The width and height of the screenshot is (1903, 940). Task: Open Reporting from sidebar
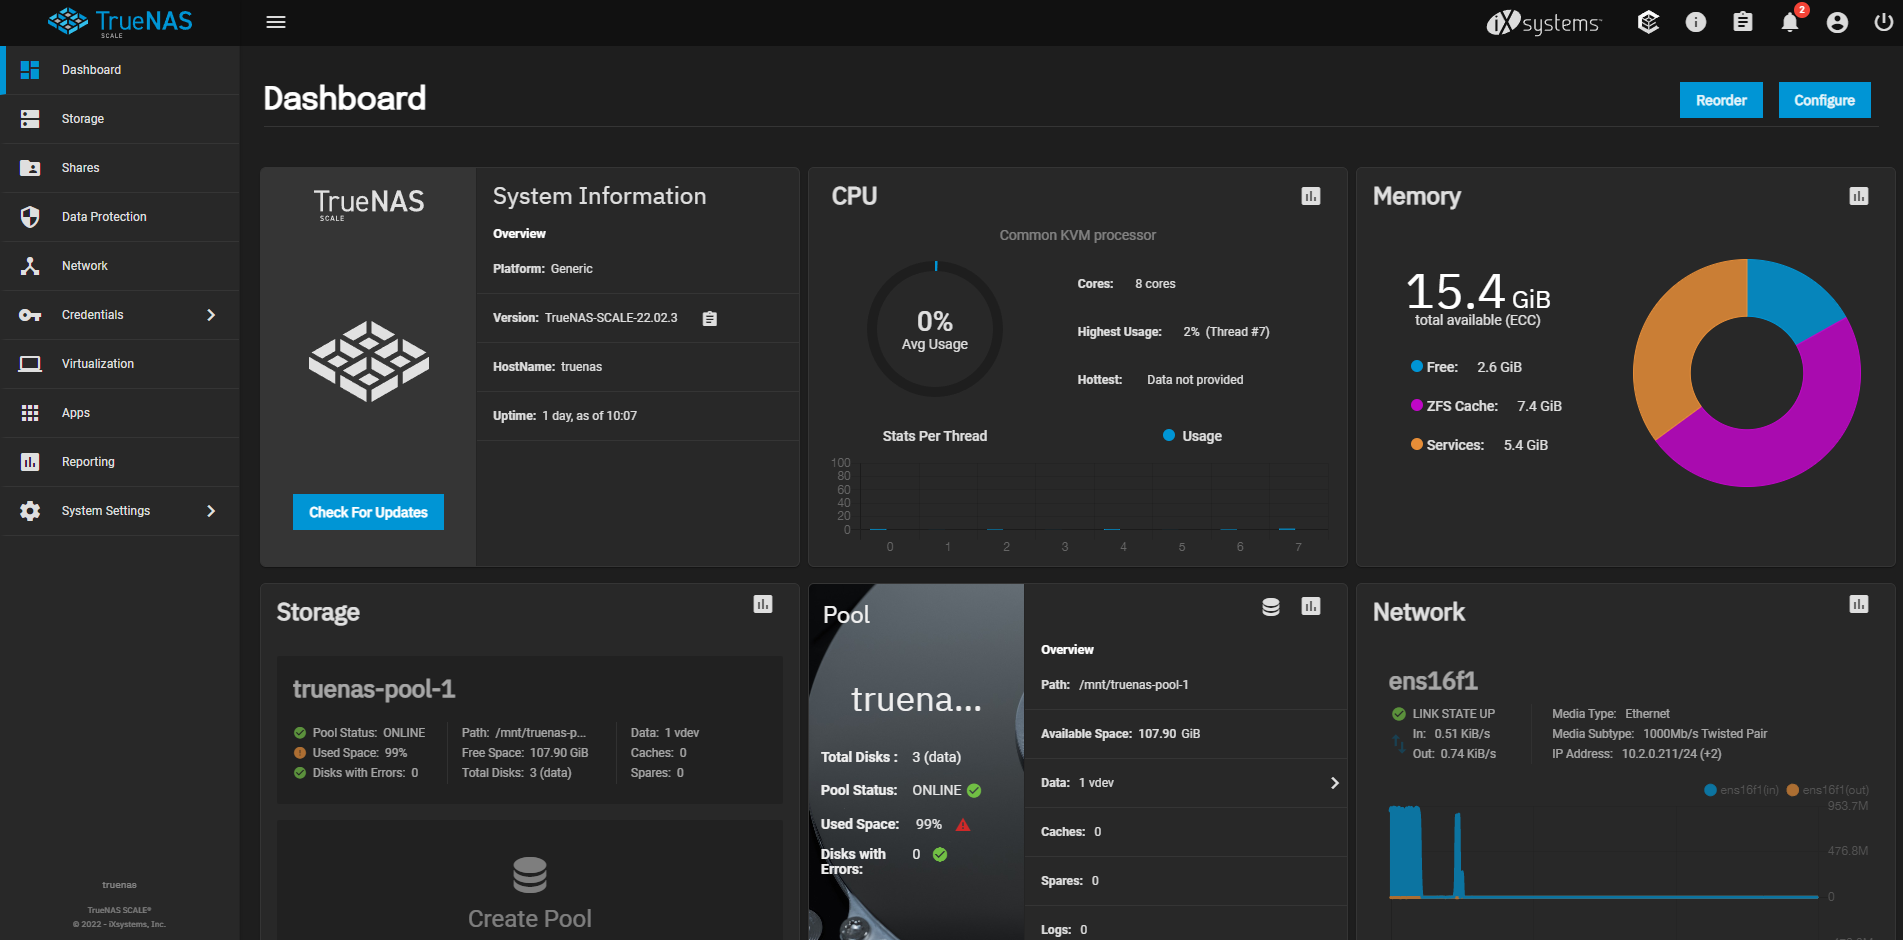tap(121, 462)
